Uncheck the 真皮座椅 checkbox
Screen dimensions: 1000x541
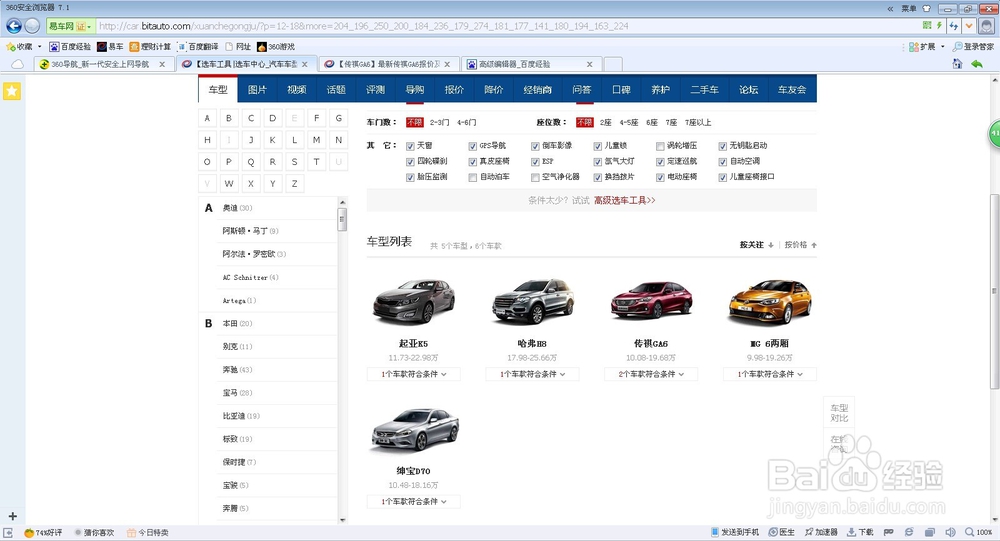[x=473, y=162]
